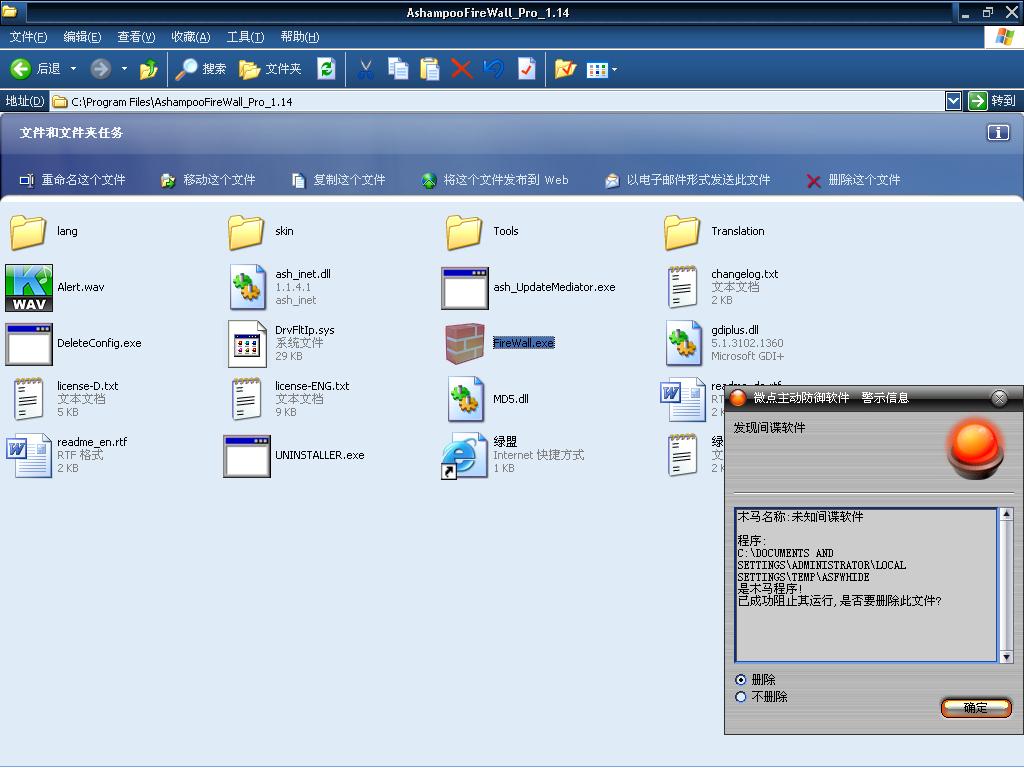Copy selection using toolbar copy icon
This screenshot has width=1024, height=768.
[398, 69]
